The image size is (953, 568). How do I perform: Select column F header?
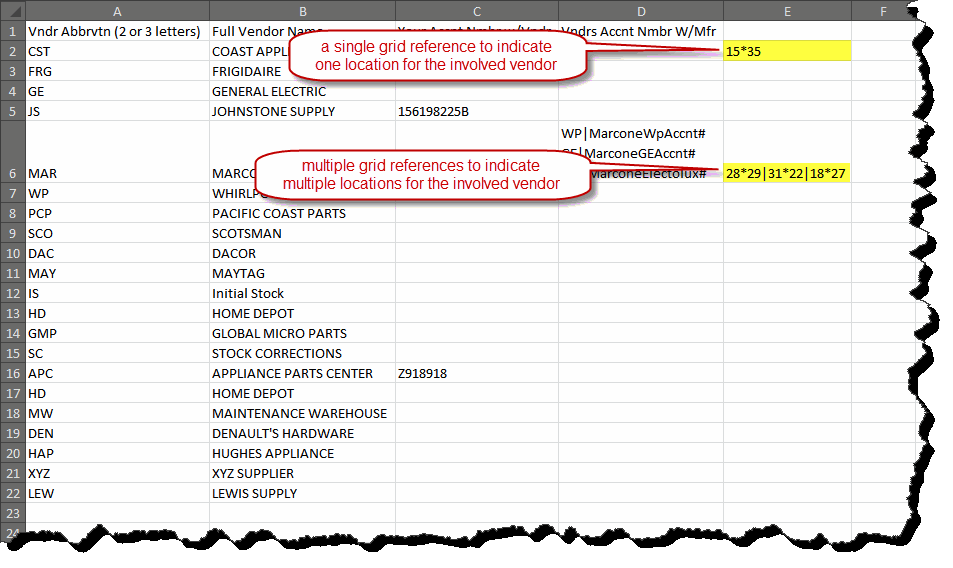tap(882, 11)
